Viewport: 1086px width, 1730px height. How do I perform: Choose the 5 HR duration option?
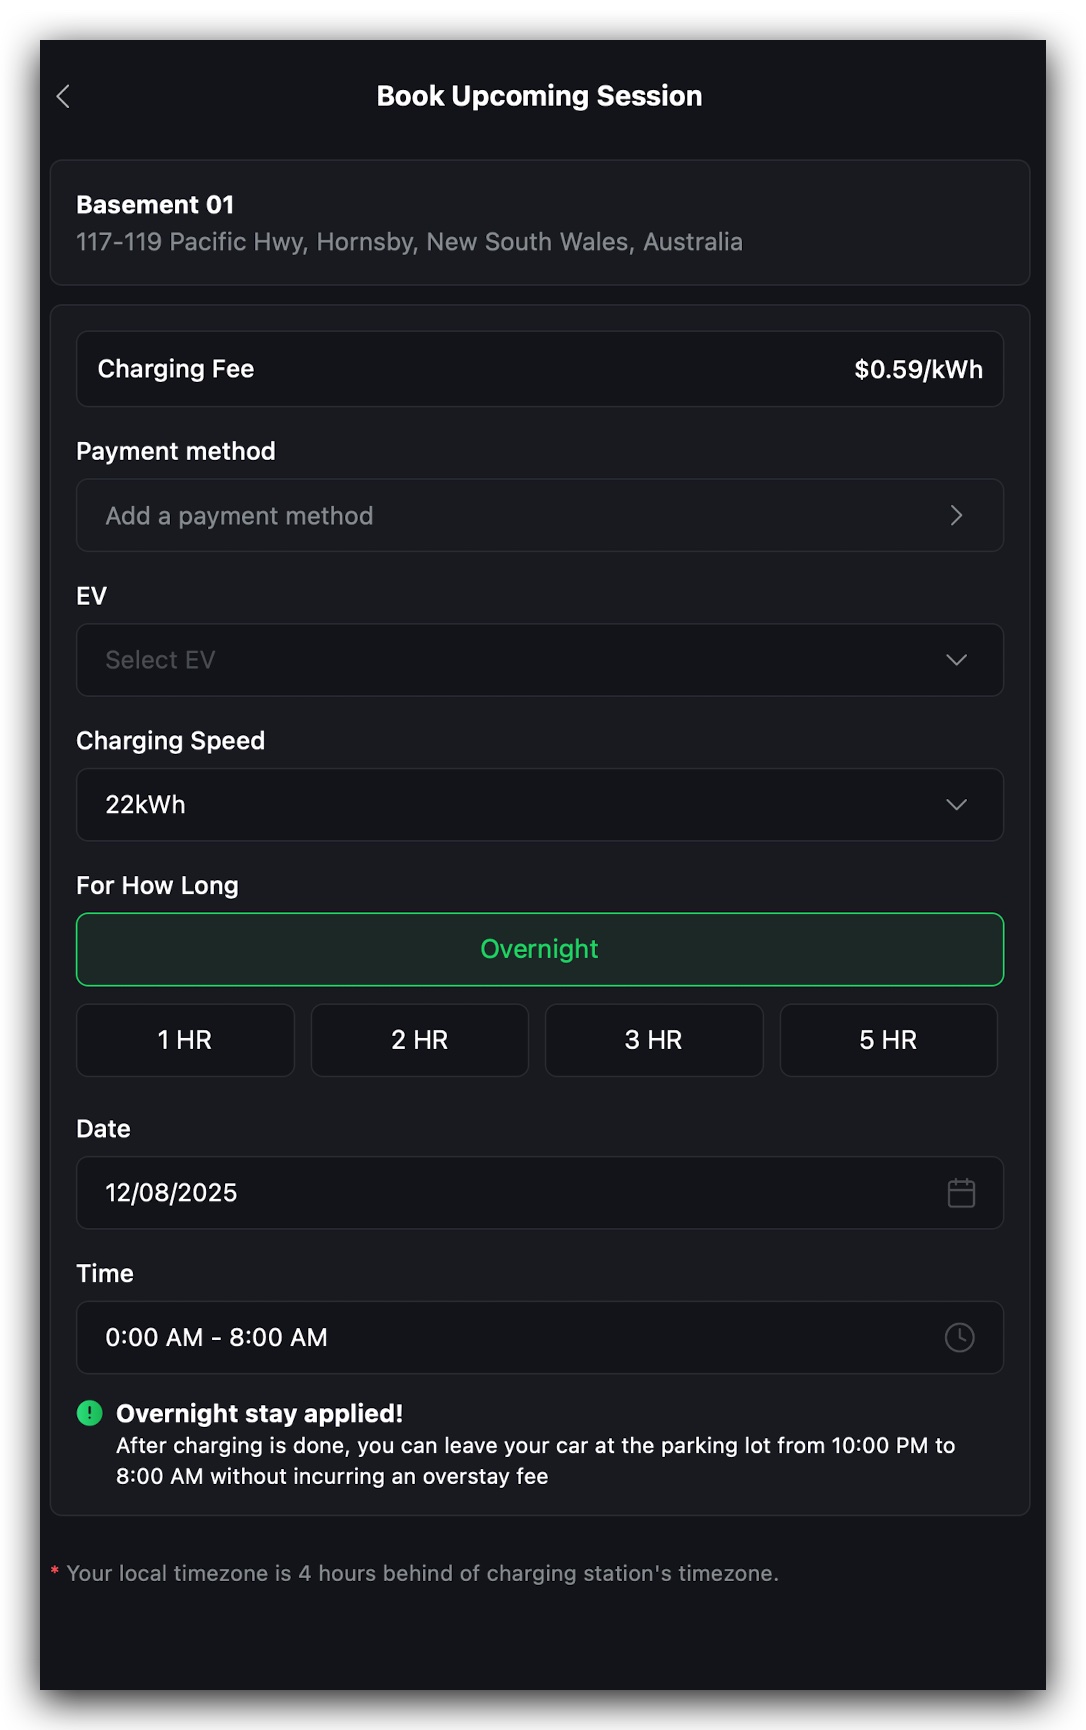[x=888, y=1040]
